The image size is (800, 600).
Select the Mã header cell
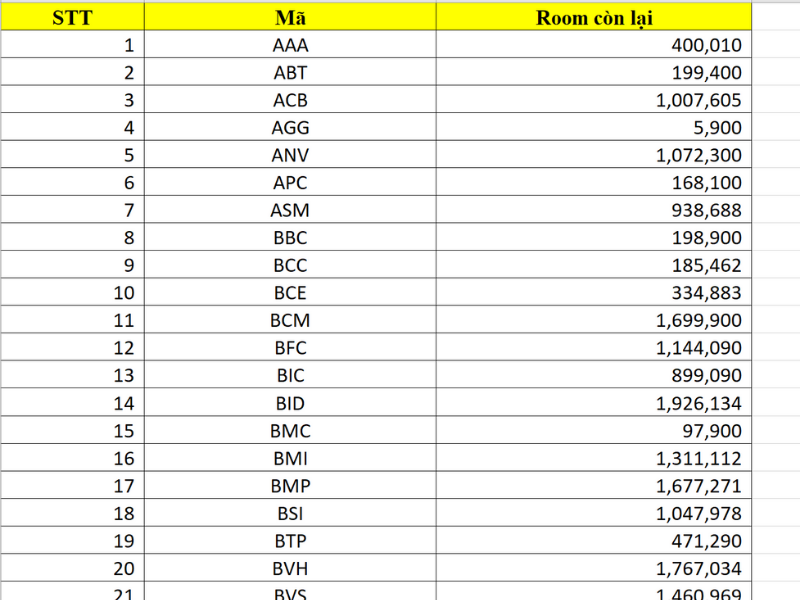290,17
